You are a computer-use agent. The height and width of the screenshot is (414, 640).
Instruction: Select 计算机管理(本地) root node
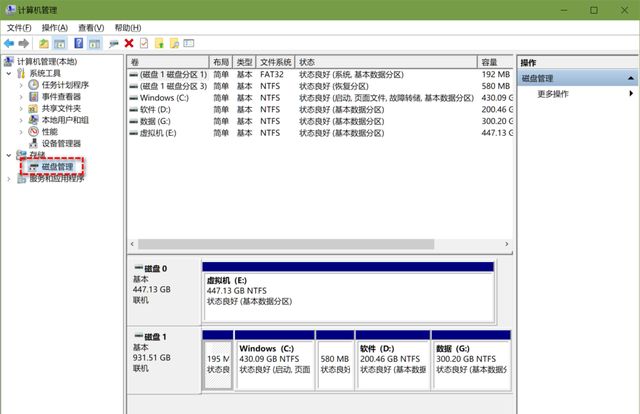point(47,62)
